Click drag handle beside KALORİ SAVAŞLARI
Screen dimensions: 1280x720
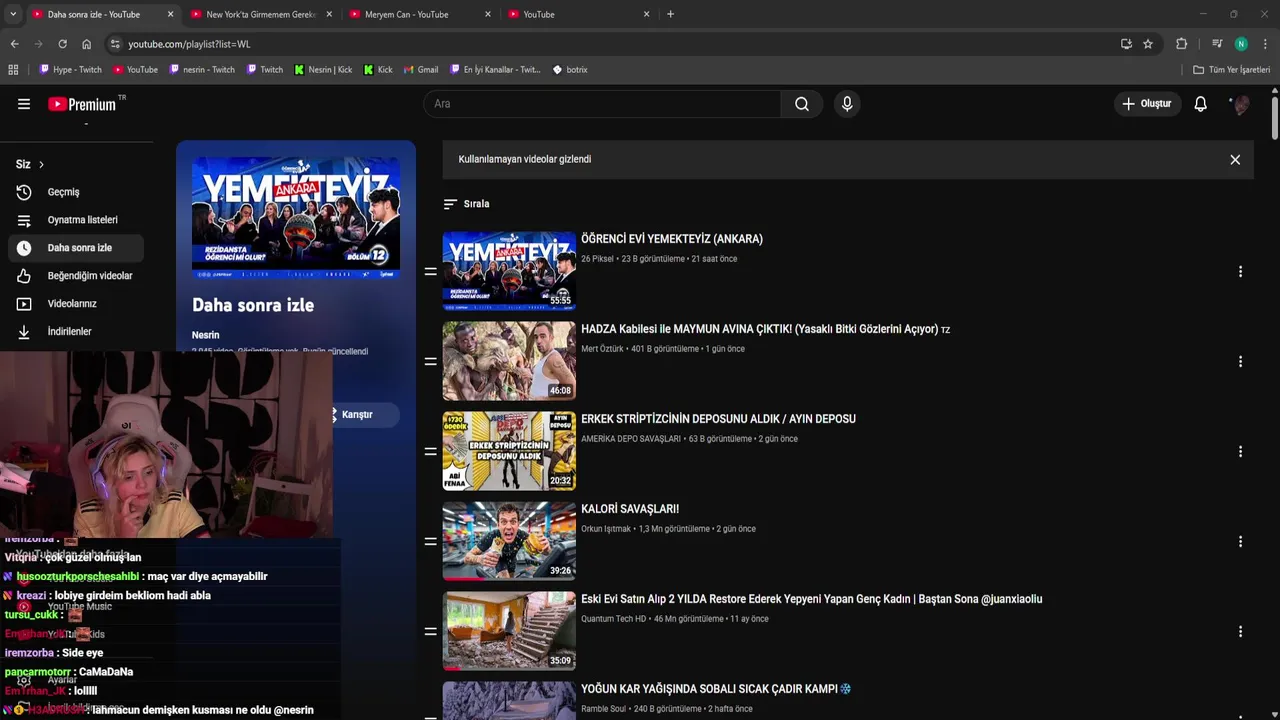click(430, 541)
